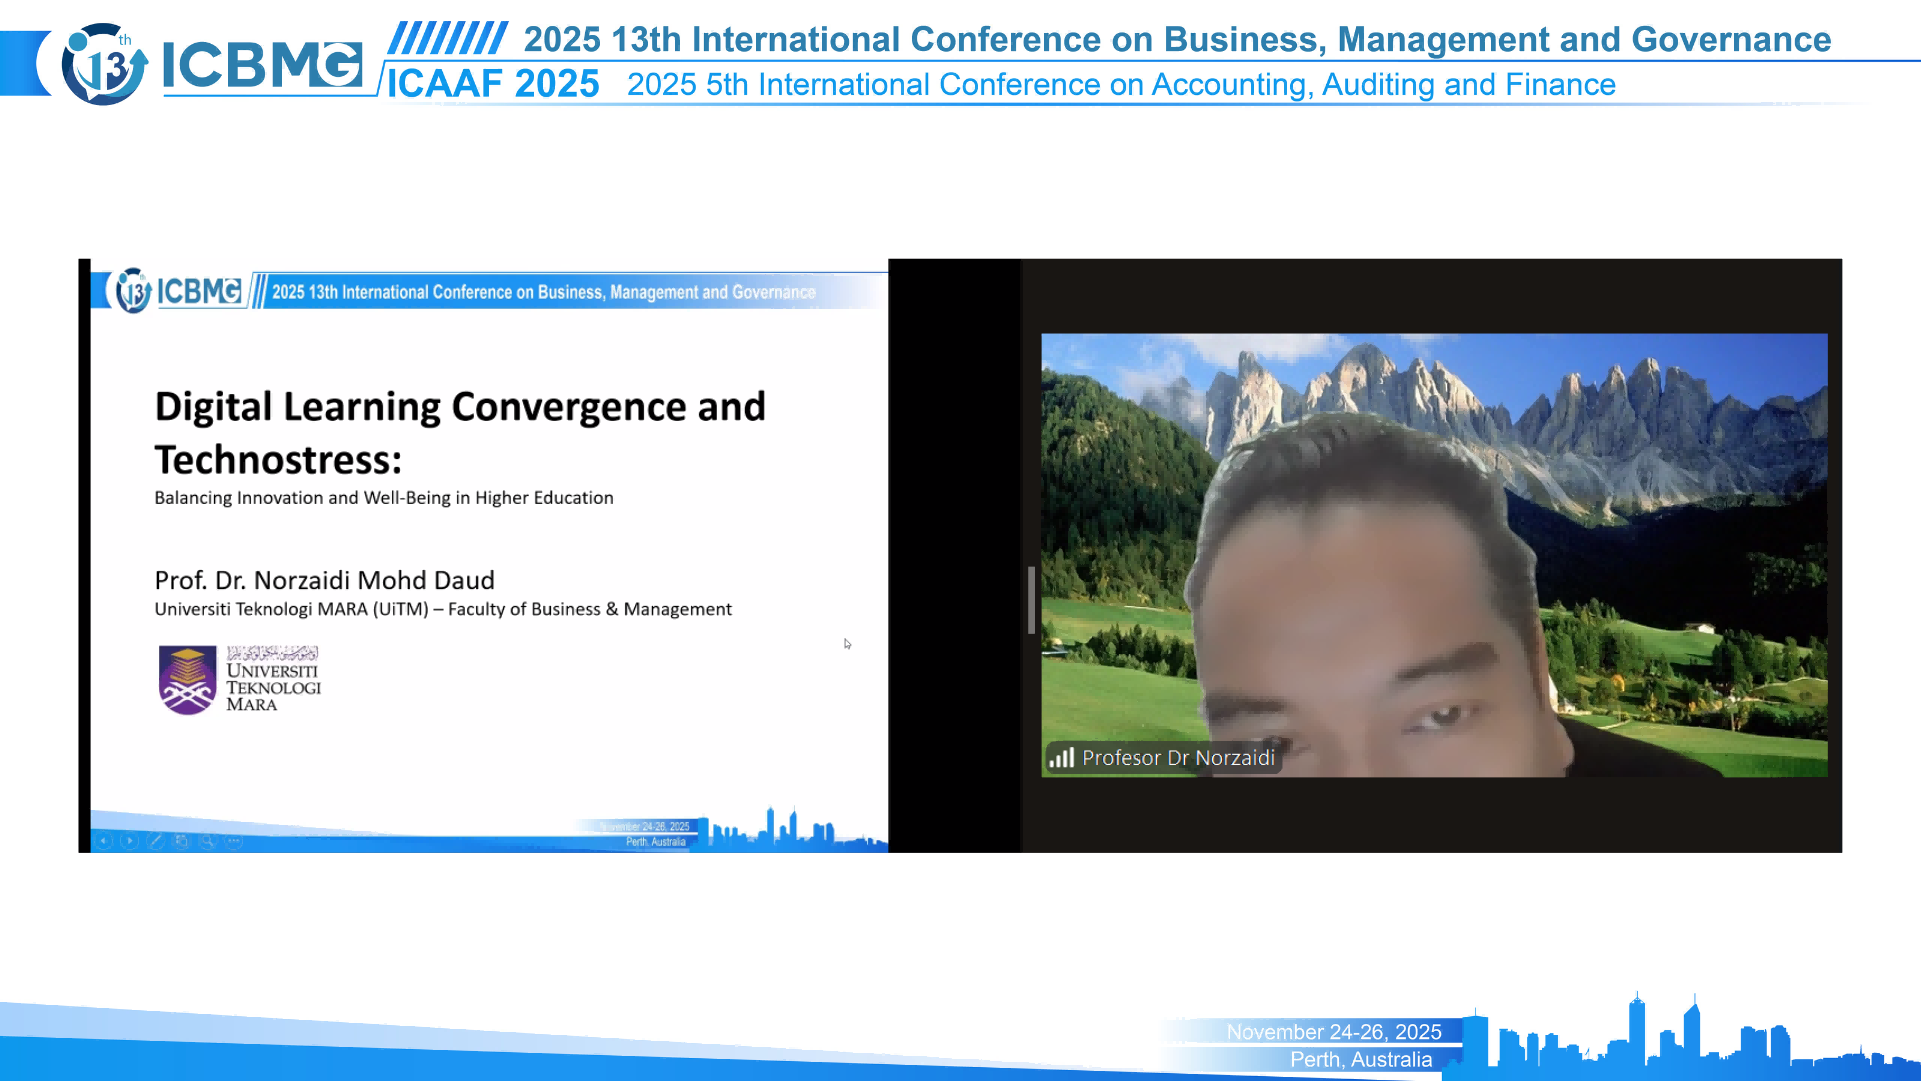Click Prof. Dr. Norzaidi Mohd Daud text
The height and width of the screenshot is (1081, 1921).
click(x=324, y=580)
